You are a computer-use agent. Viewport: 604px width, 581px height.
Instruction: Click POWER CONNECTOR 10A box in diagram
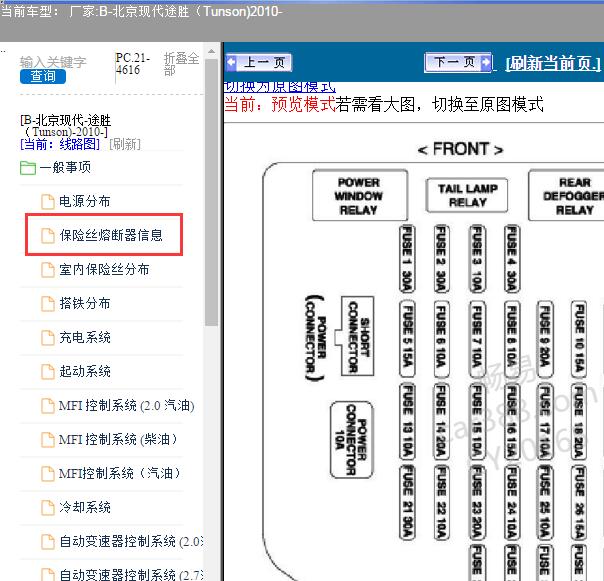pos(352,440)
